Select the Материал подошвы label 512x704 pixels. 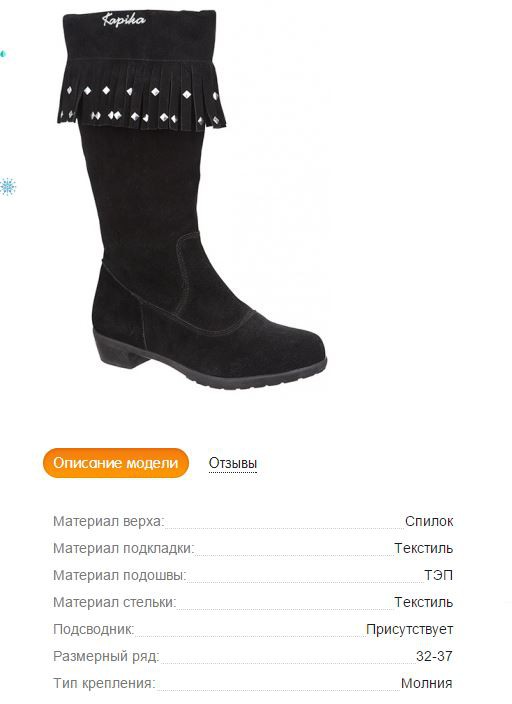point(119,575)
